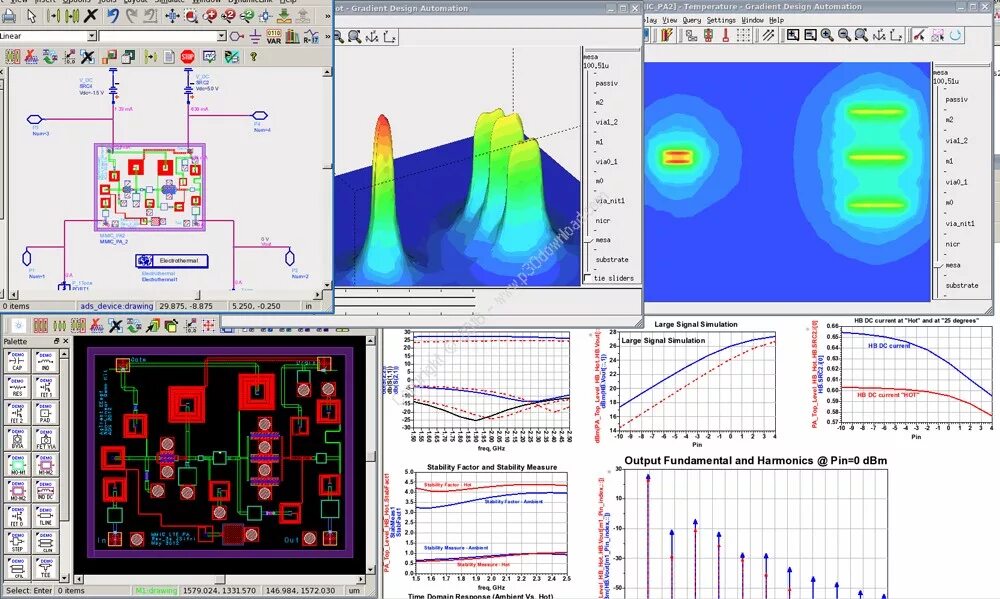Click the dotted grid icon in Temperature window
Viewport: 1000px width, 599px height.
744,35
